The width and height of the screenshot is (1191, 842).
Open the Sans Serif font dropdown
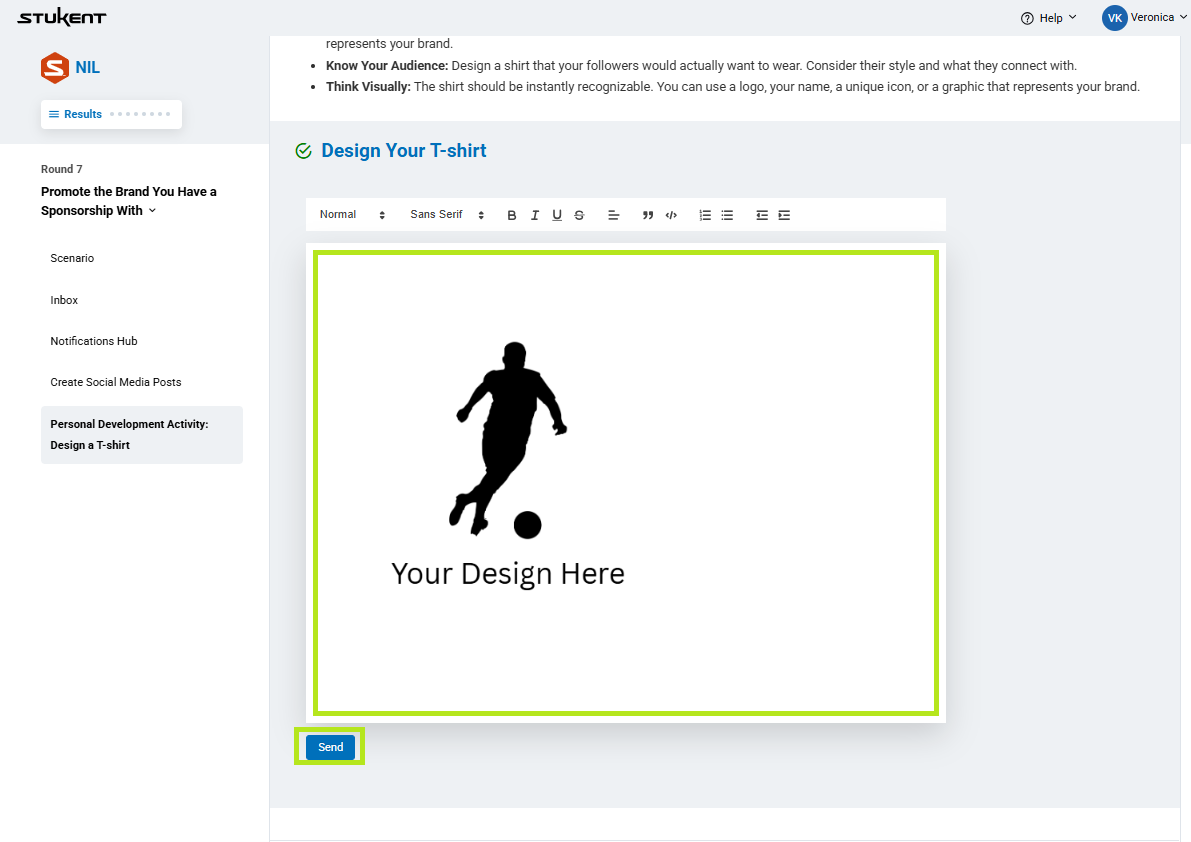(x=447, y=215)
